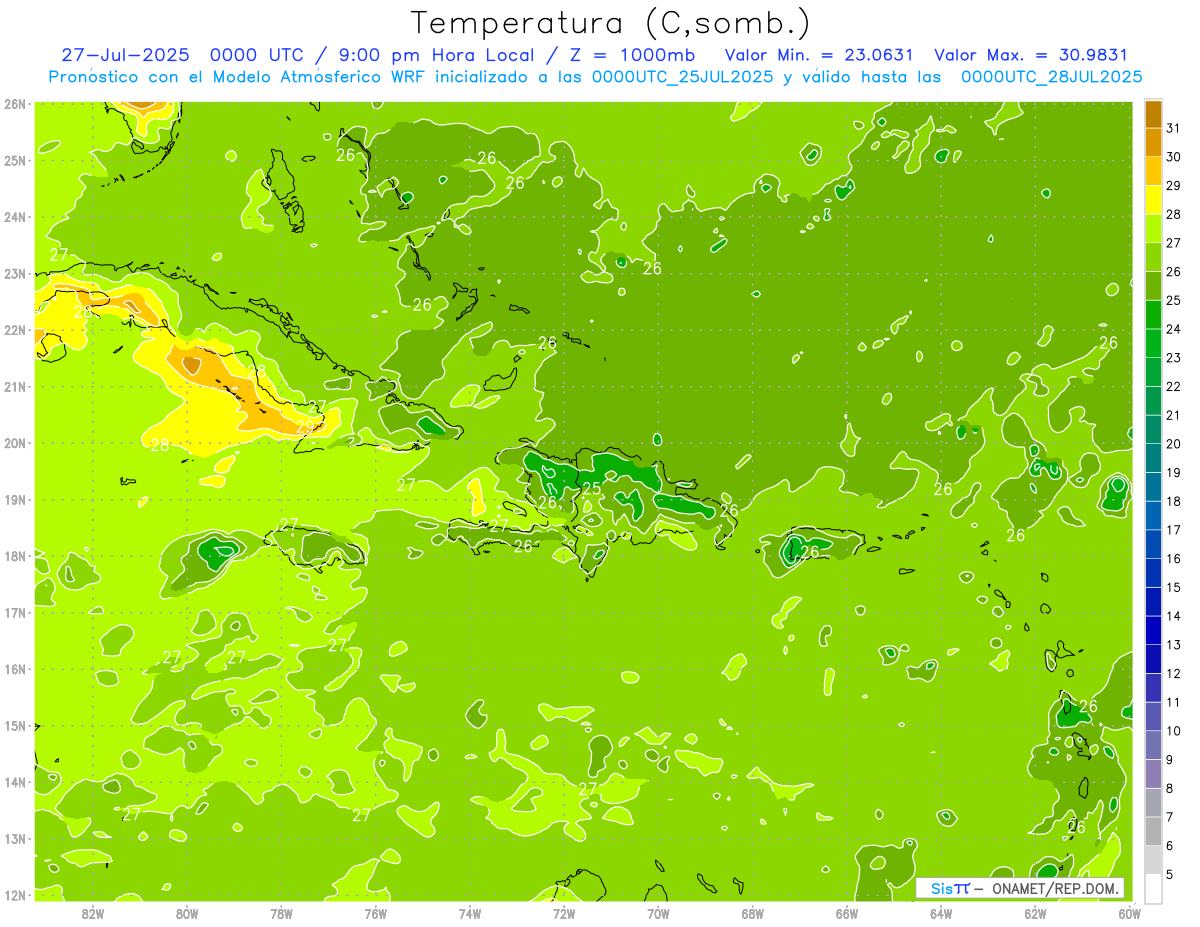Click the "64W" longitude axis label

(941, 912)
